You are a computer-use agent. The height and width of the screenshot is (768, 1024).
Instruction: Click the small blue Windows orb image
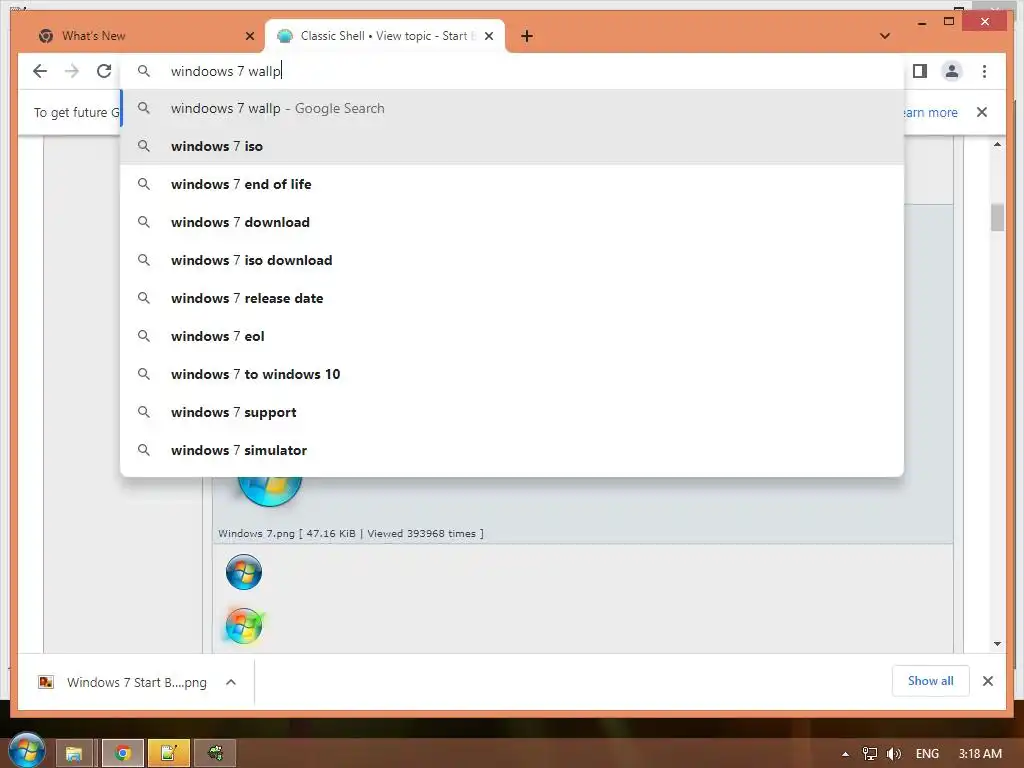point(244,572)
